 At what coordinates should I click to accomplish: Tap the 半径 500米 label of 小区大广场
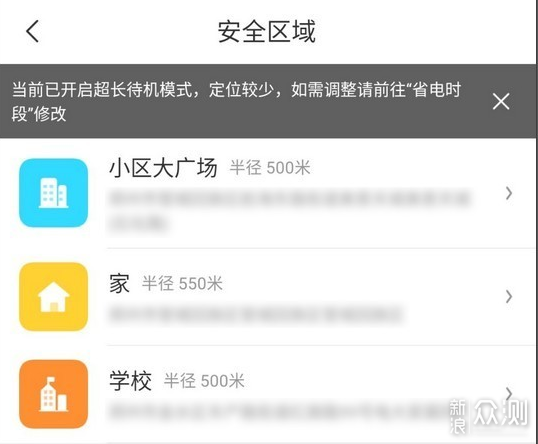click(x=270, y=168)
